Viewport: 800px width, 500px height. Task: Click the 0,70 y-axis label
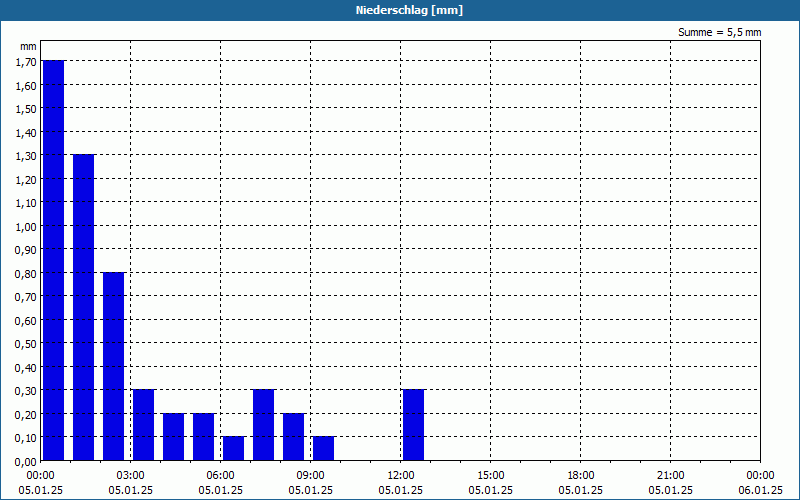coord(27,297)
